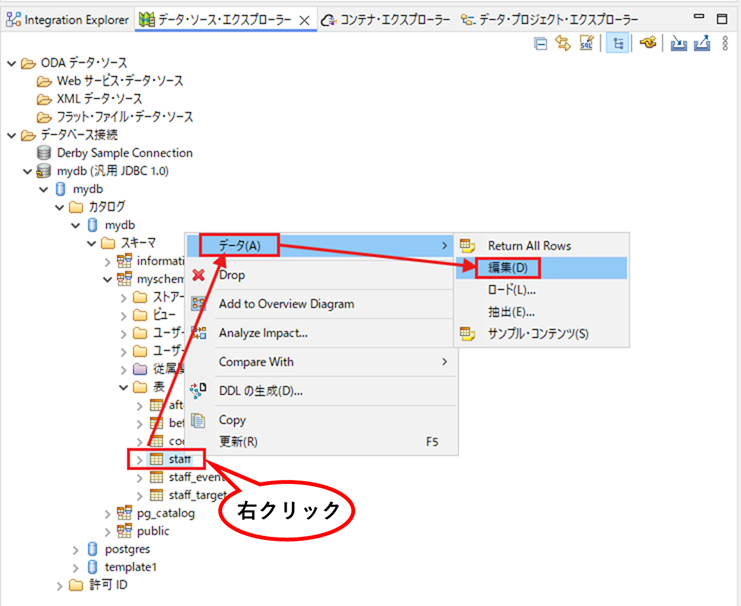Click the Link with Editor arrows icon
Screen dimensions: 741x606
tap(563, 43)
